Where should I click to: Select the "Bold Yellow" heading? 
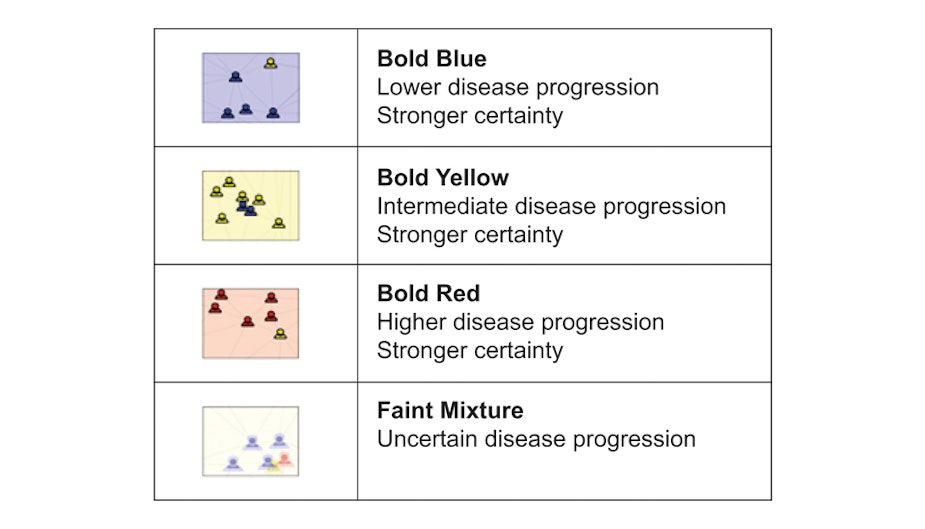pos(443,178)
